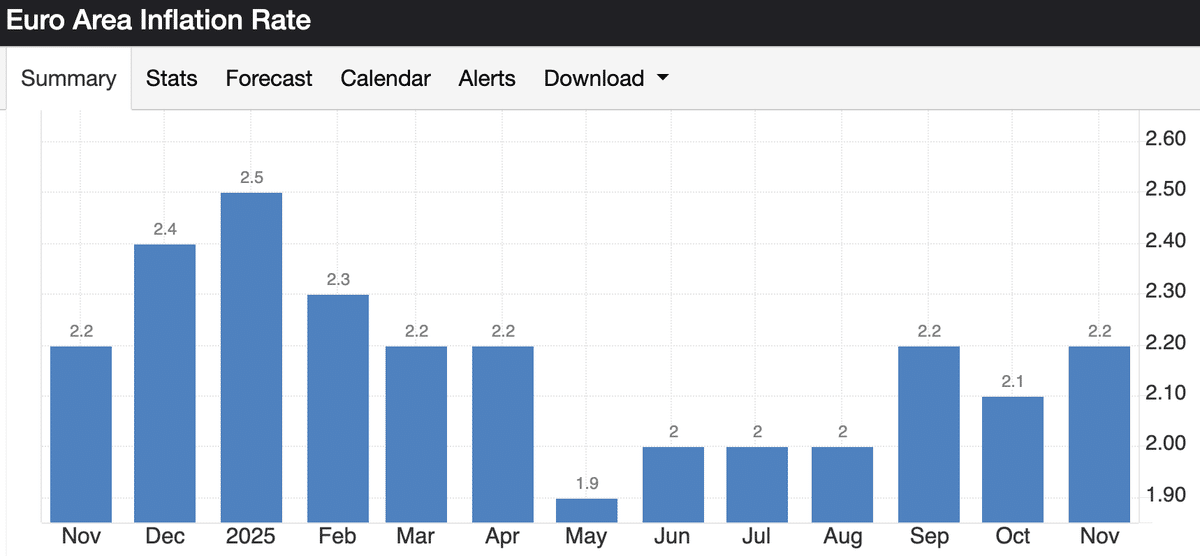Click the December bar showing 2.4
Screen dimensions: 1200x556
pos(165,383)
